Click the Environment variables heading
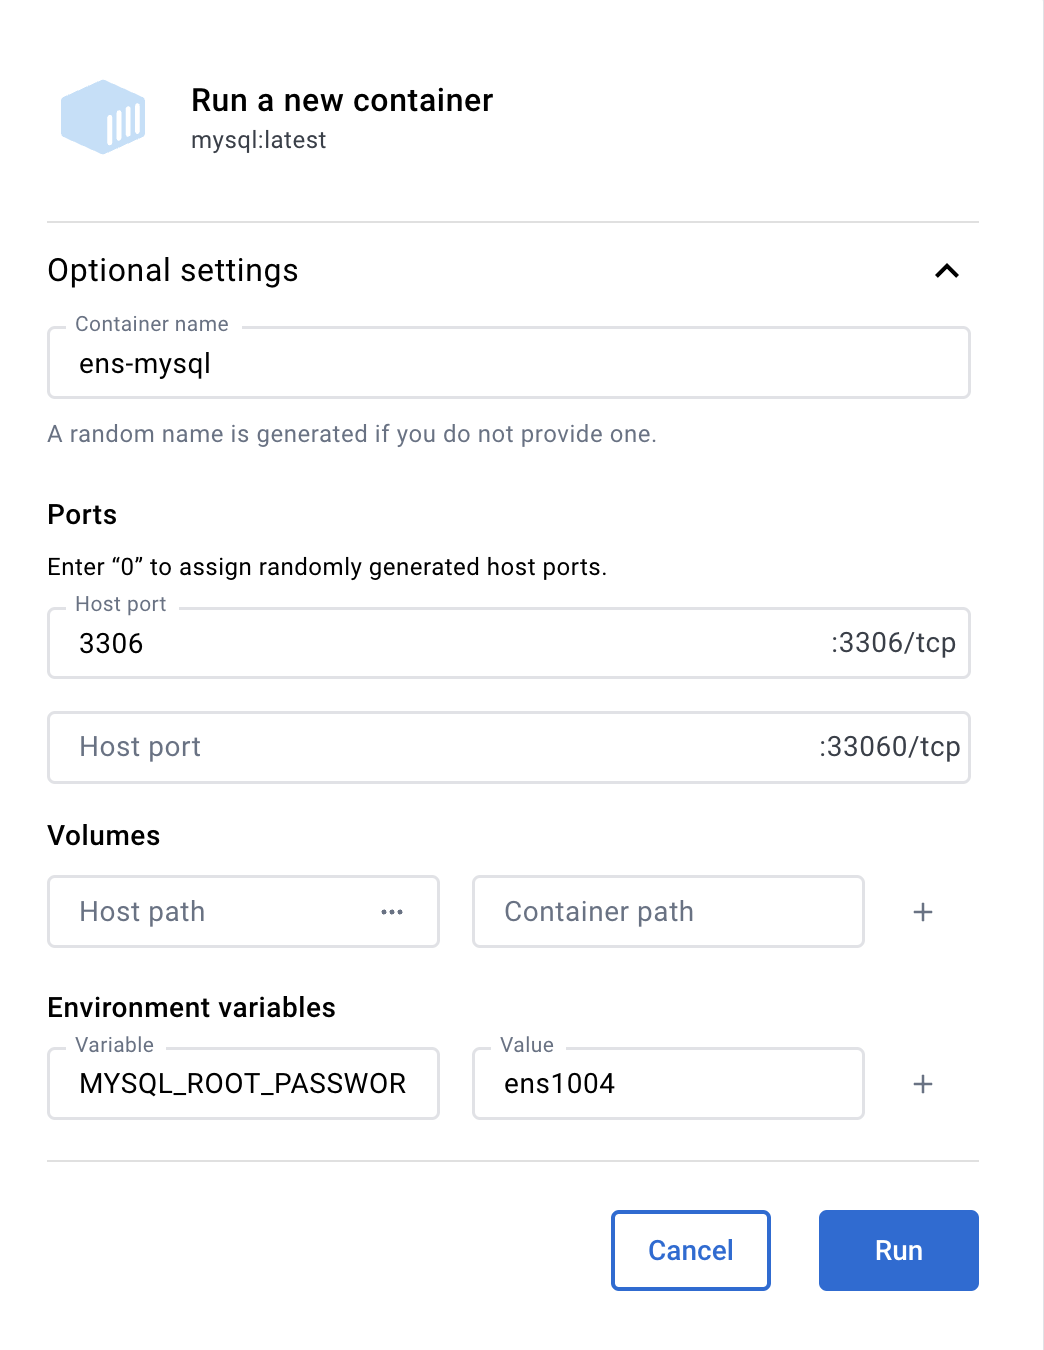The width and height of the screenshot is (1044, 1350). click(191, 1007)
